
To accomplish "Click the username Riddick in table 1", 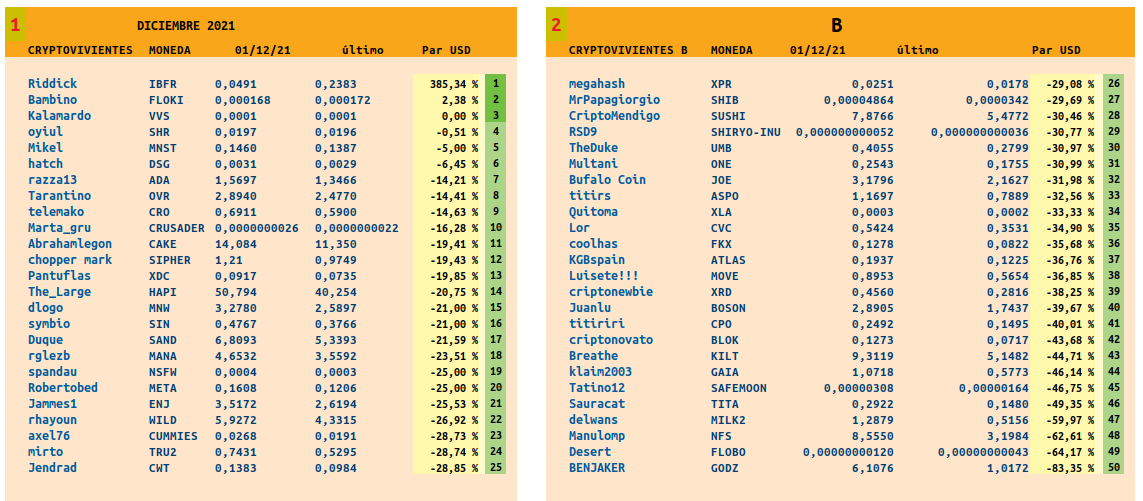I will coord(52,84).
